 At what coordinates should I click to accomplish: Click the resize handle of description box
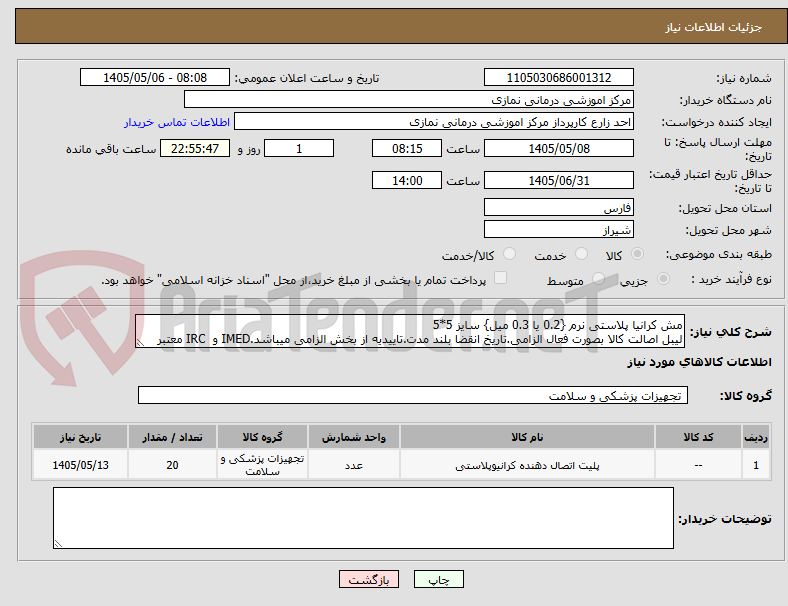point(141,343)
